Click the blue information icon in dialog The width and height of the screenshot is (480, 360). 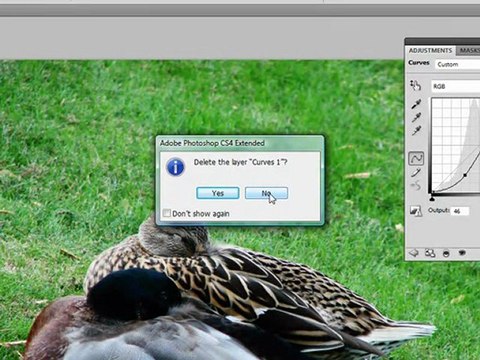click(176, 167)
